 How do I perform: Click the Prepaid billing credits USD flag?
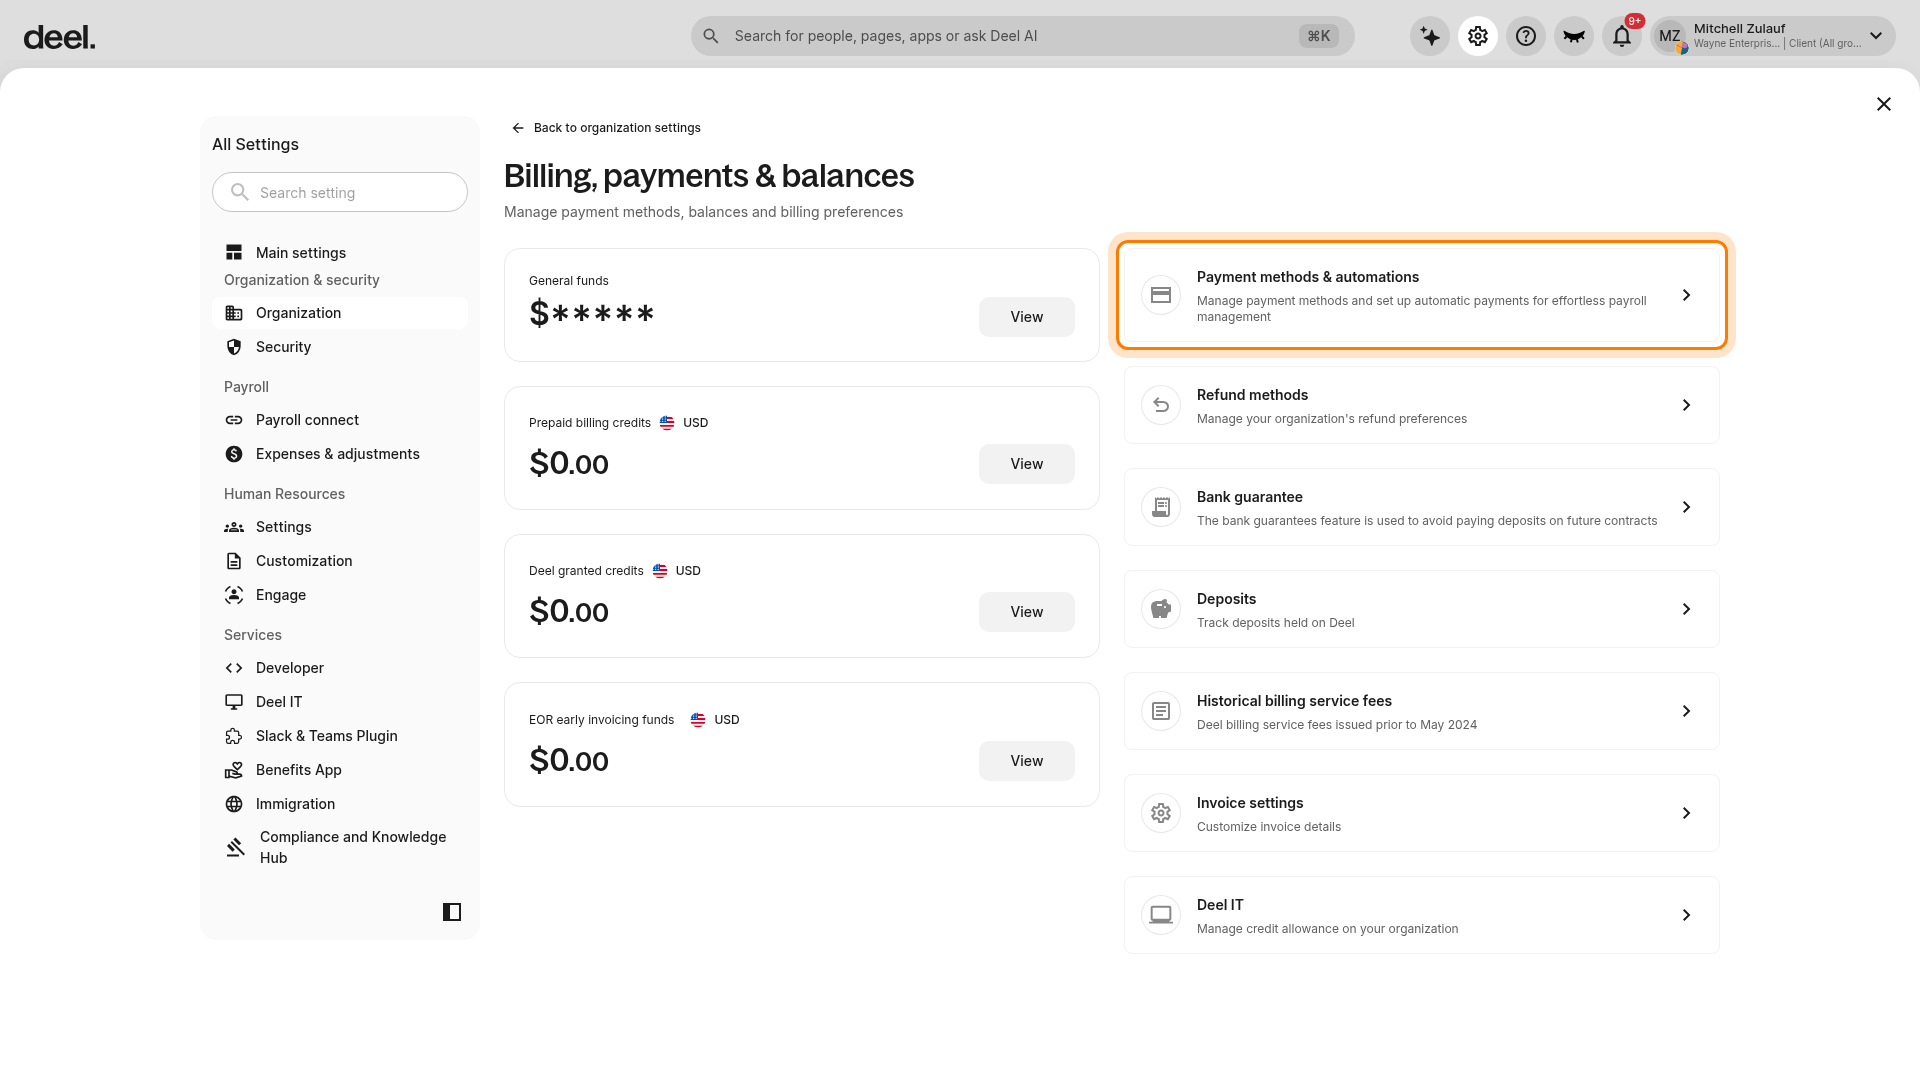[x=667, y=423]
